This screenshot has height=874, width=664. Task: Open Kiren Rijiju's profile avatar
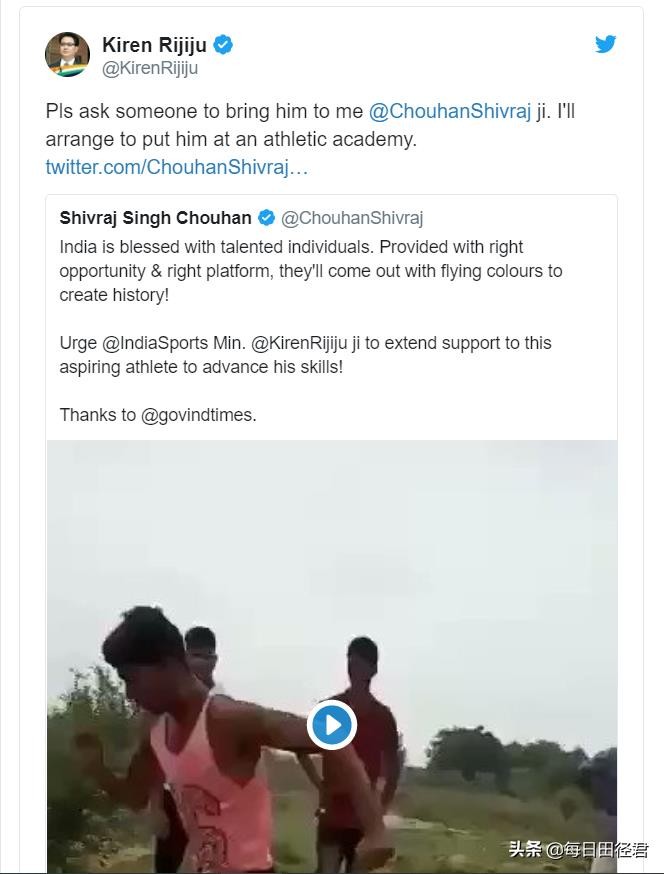tap(67, 54)
